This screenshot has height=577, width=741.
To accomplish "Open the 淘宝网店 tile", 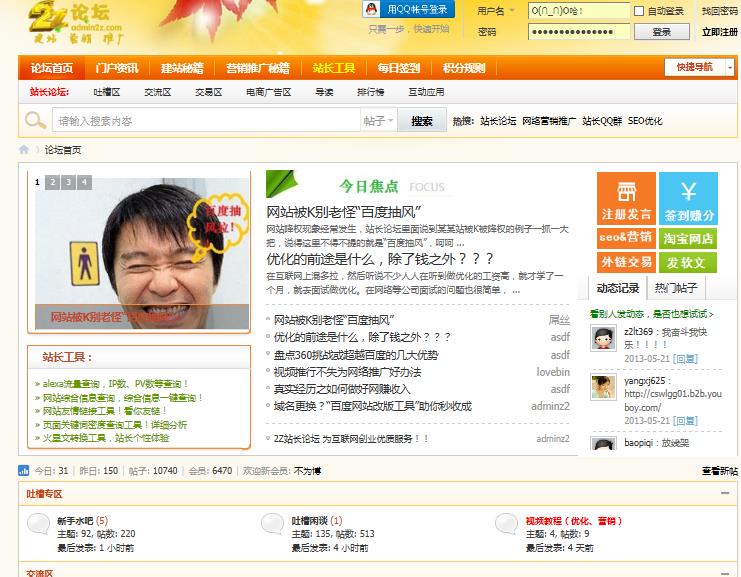I will (688, 238).
